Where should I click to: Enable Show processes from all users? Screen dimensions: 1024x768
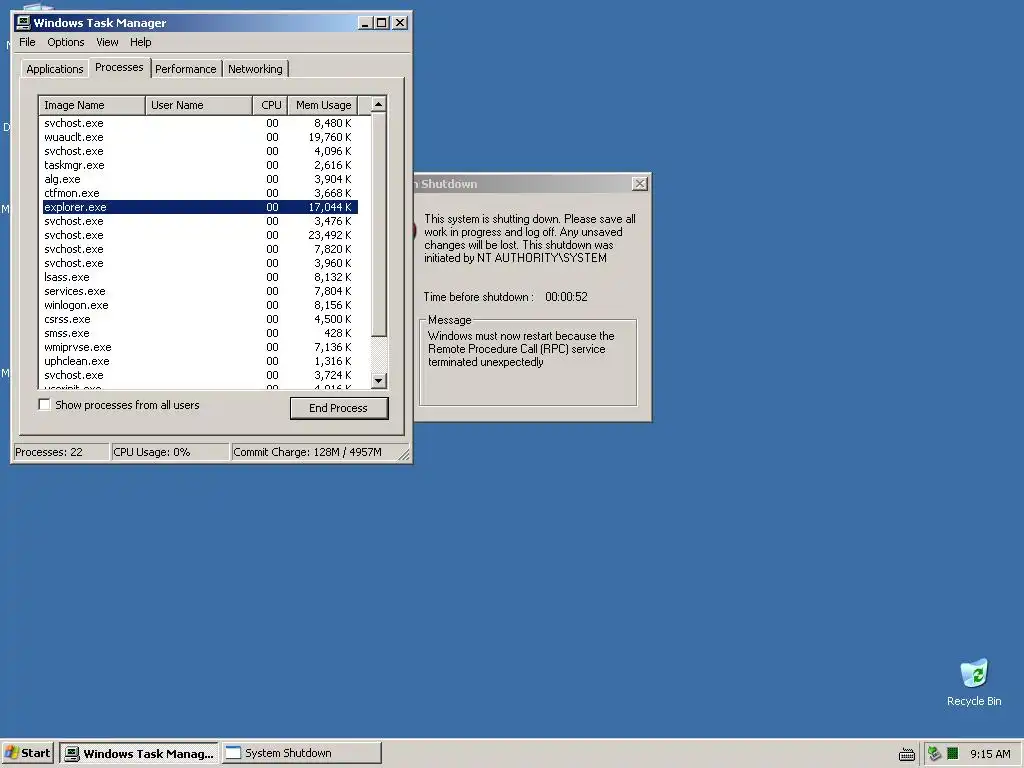tap(44, 405)
